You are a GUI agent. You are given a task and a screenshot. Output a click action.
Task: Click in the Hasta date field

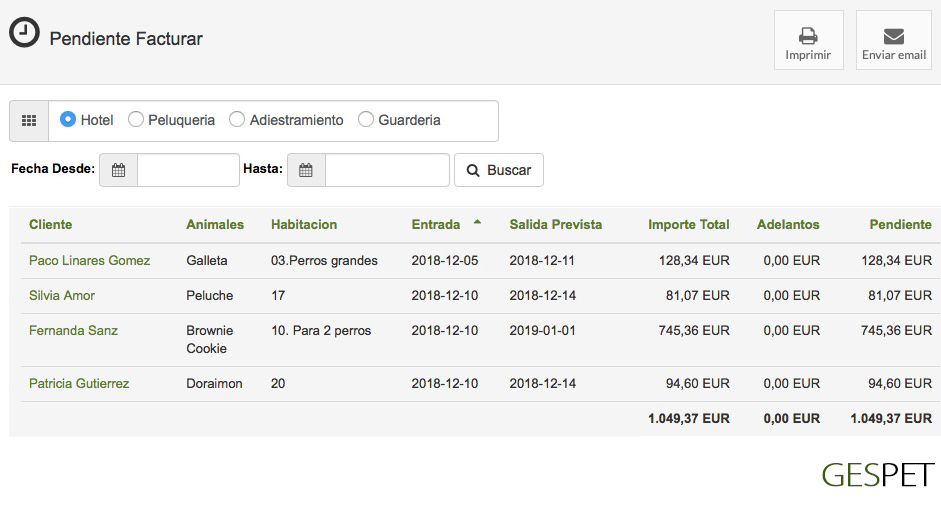click(x=387, y=170)
